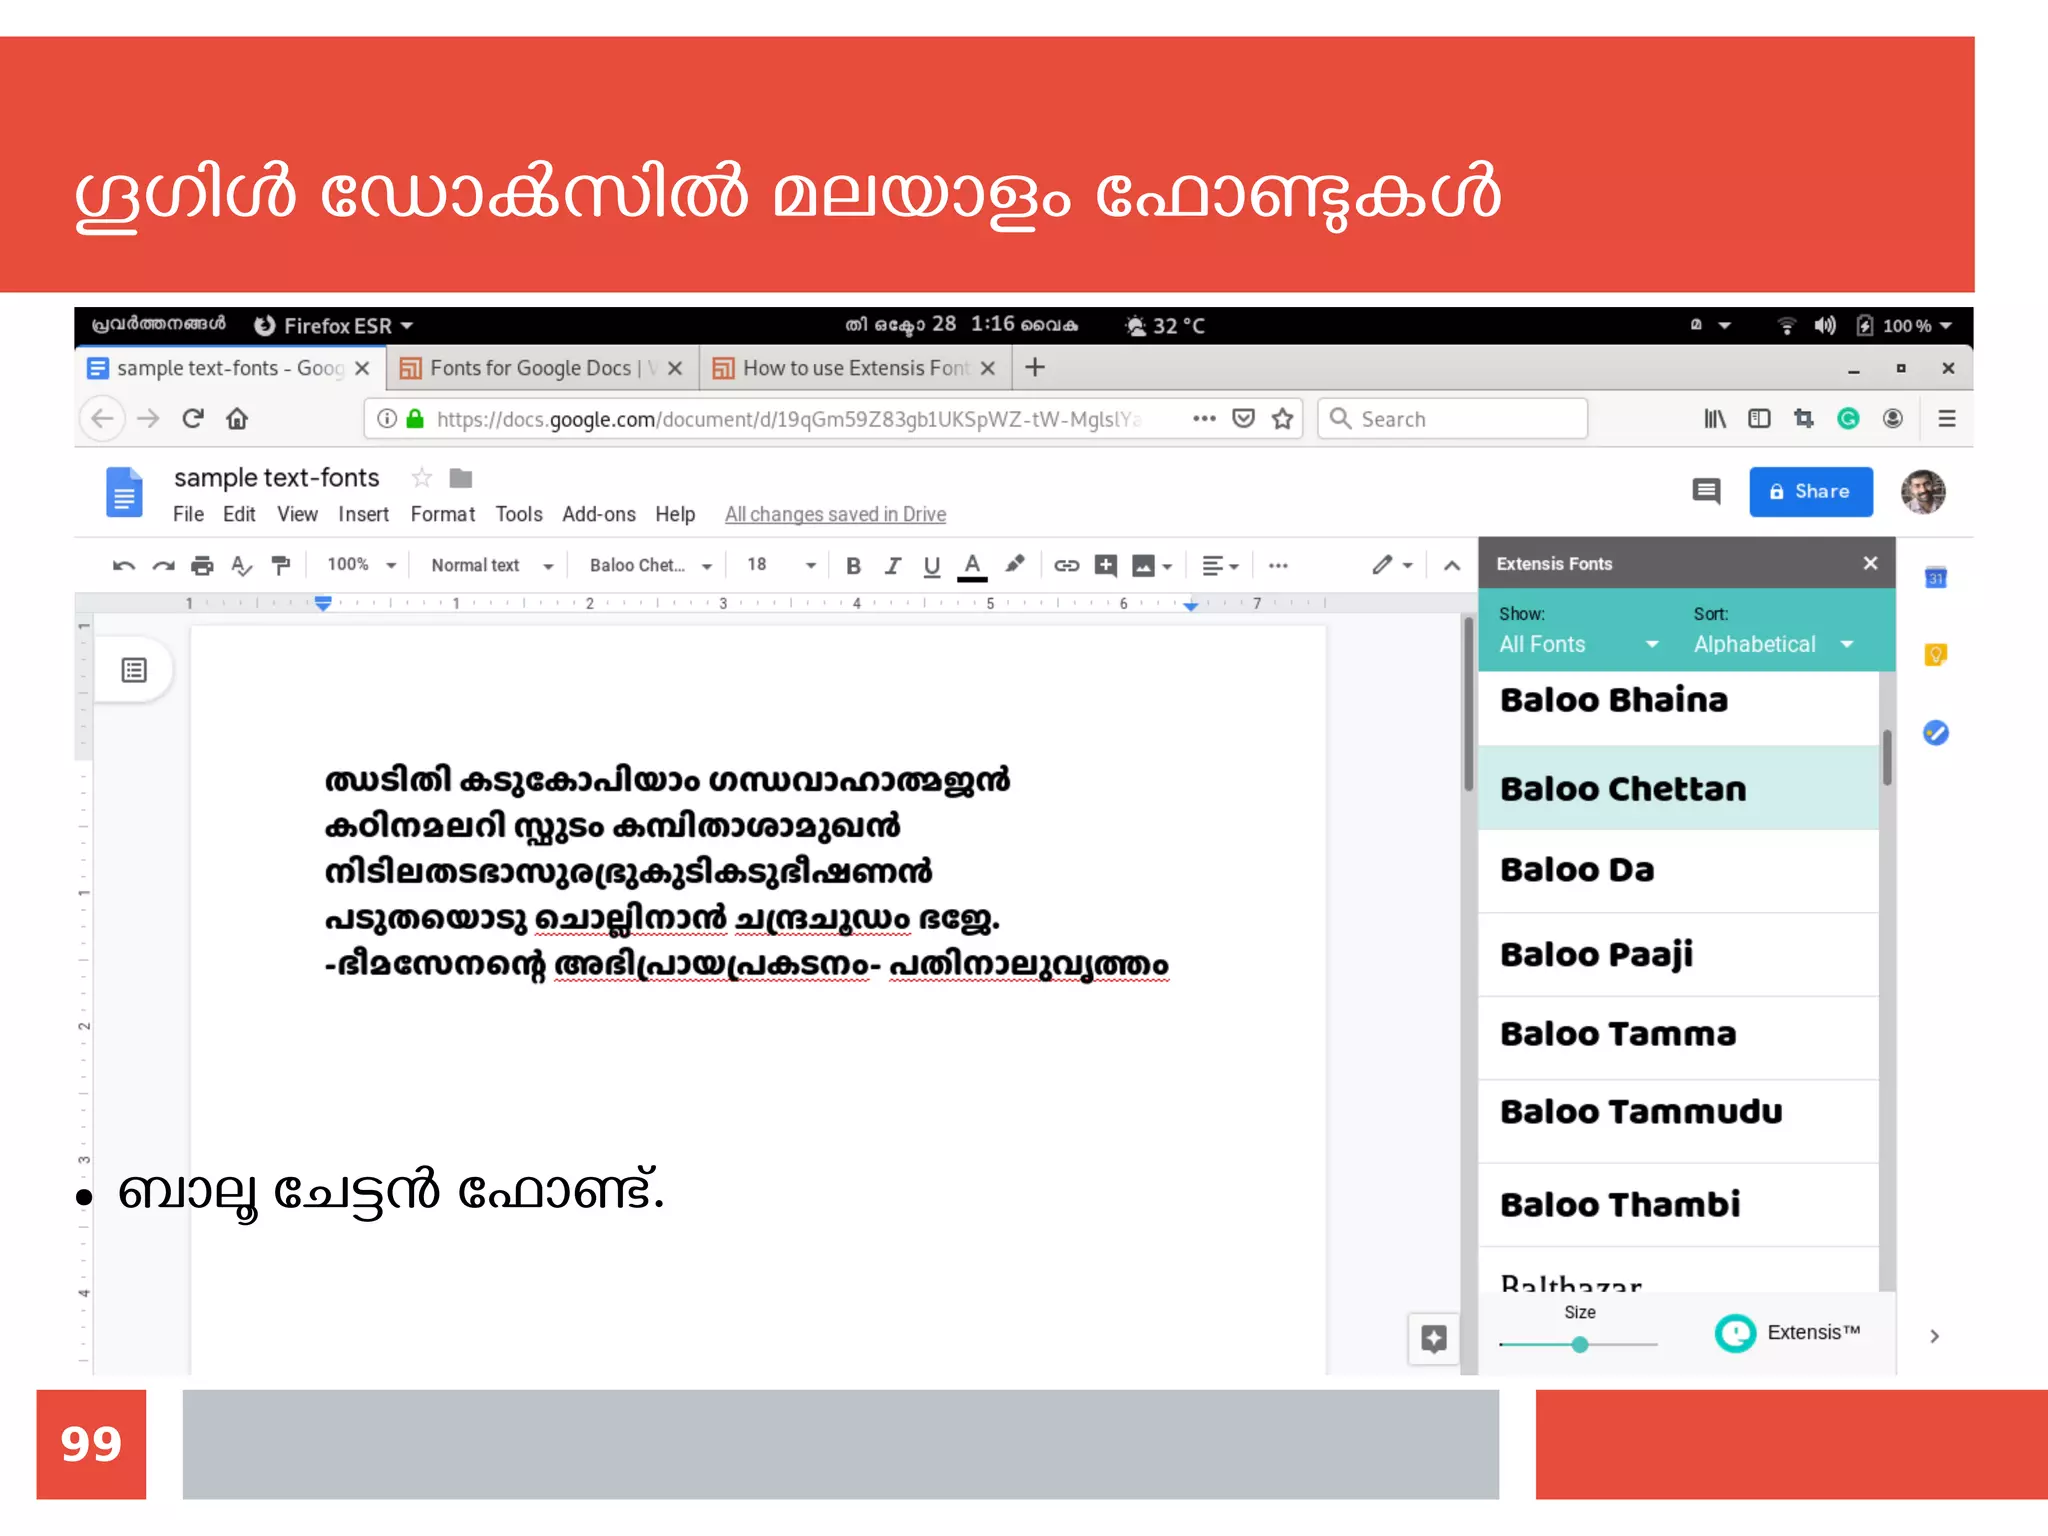The width and height of the screenshot is (2048, 1536).
Task: Print the document with the printer icon
Action: click(x=202, y=566)
